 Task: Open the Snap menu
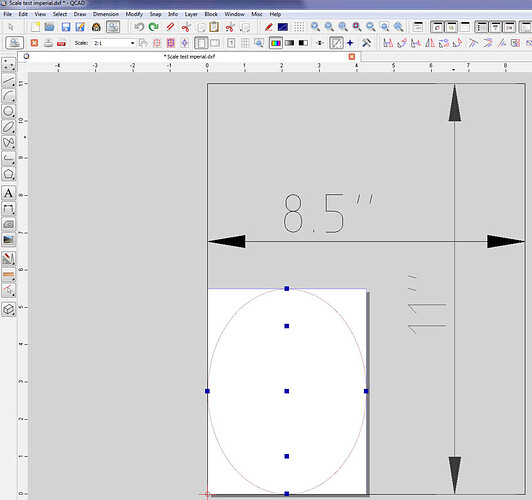(x=155, y=14)
